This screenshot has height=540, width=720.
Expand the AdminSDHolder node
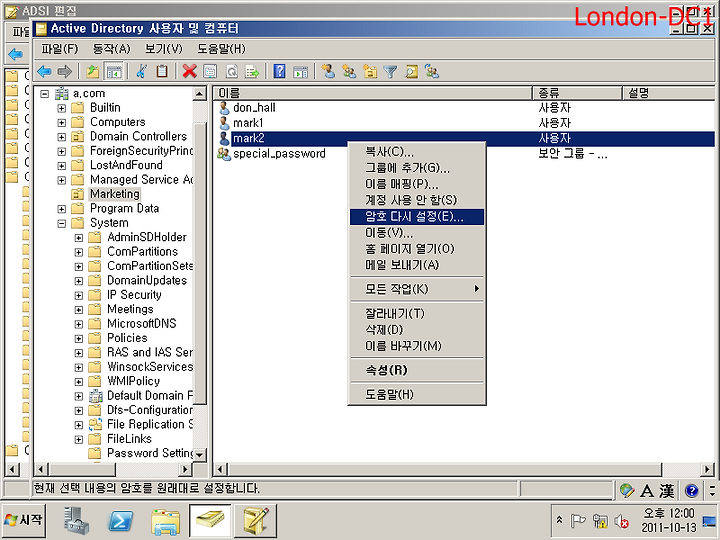[x=79, y=238]
